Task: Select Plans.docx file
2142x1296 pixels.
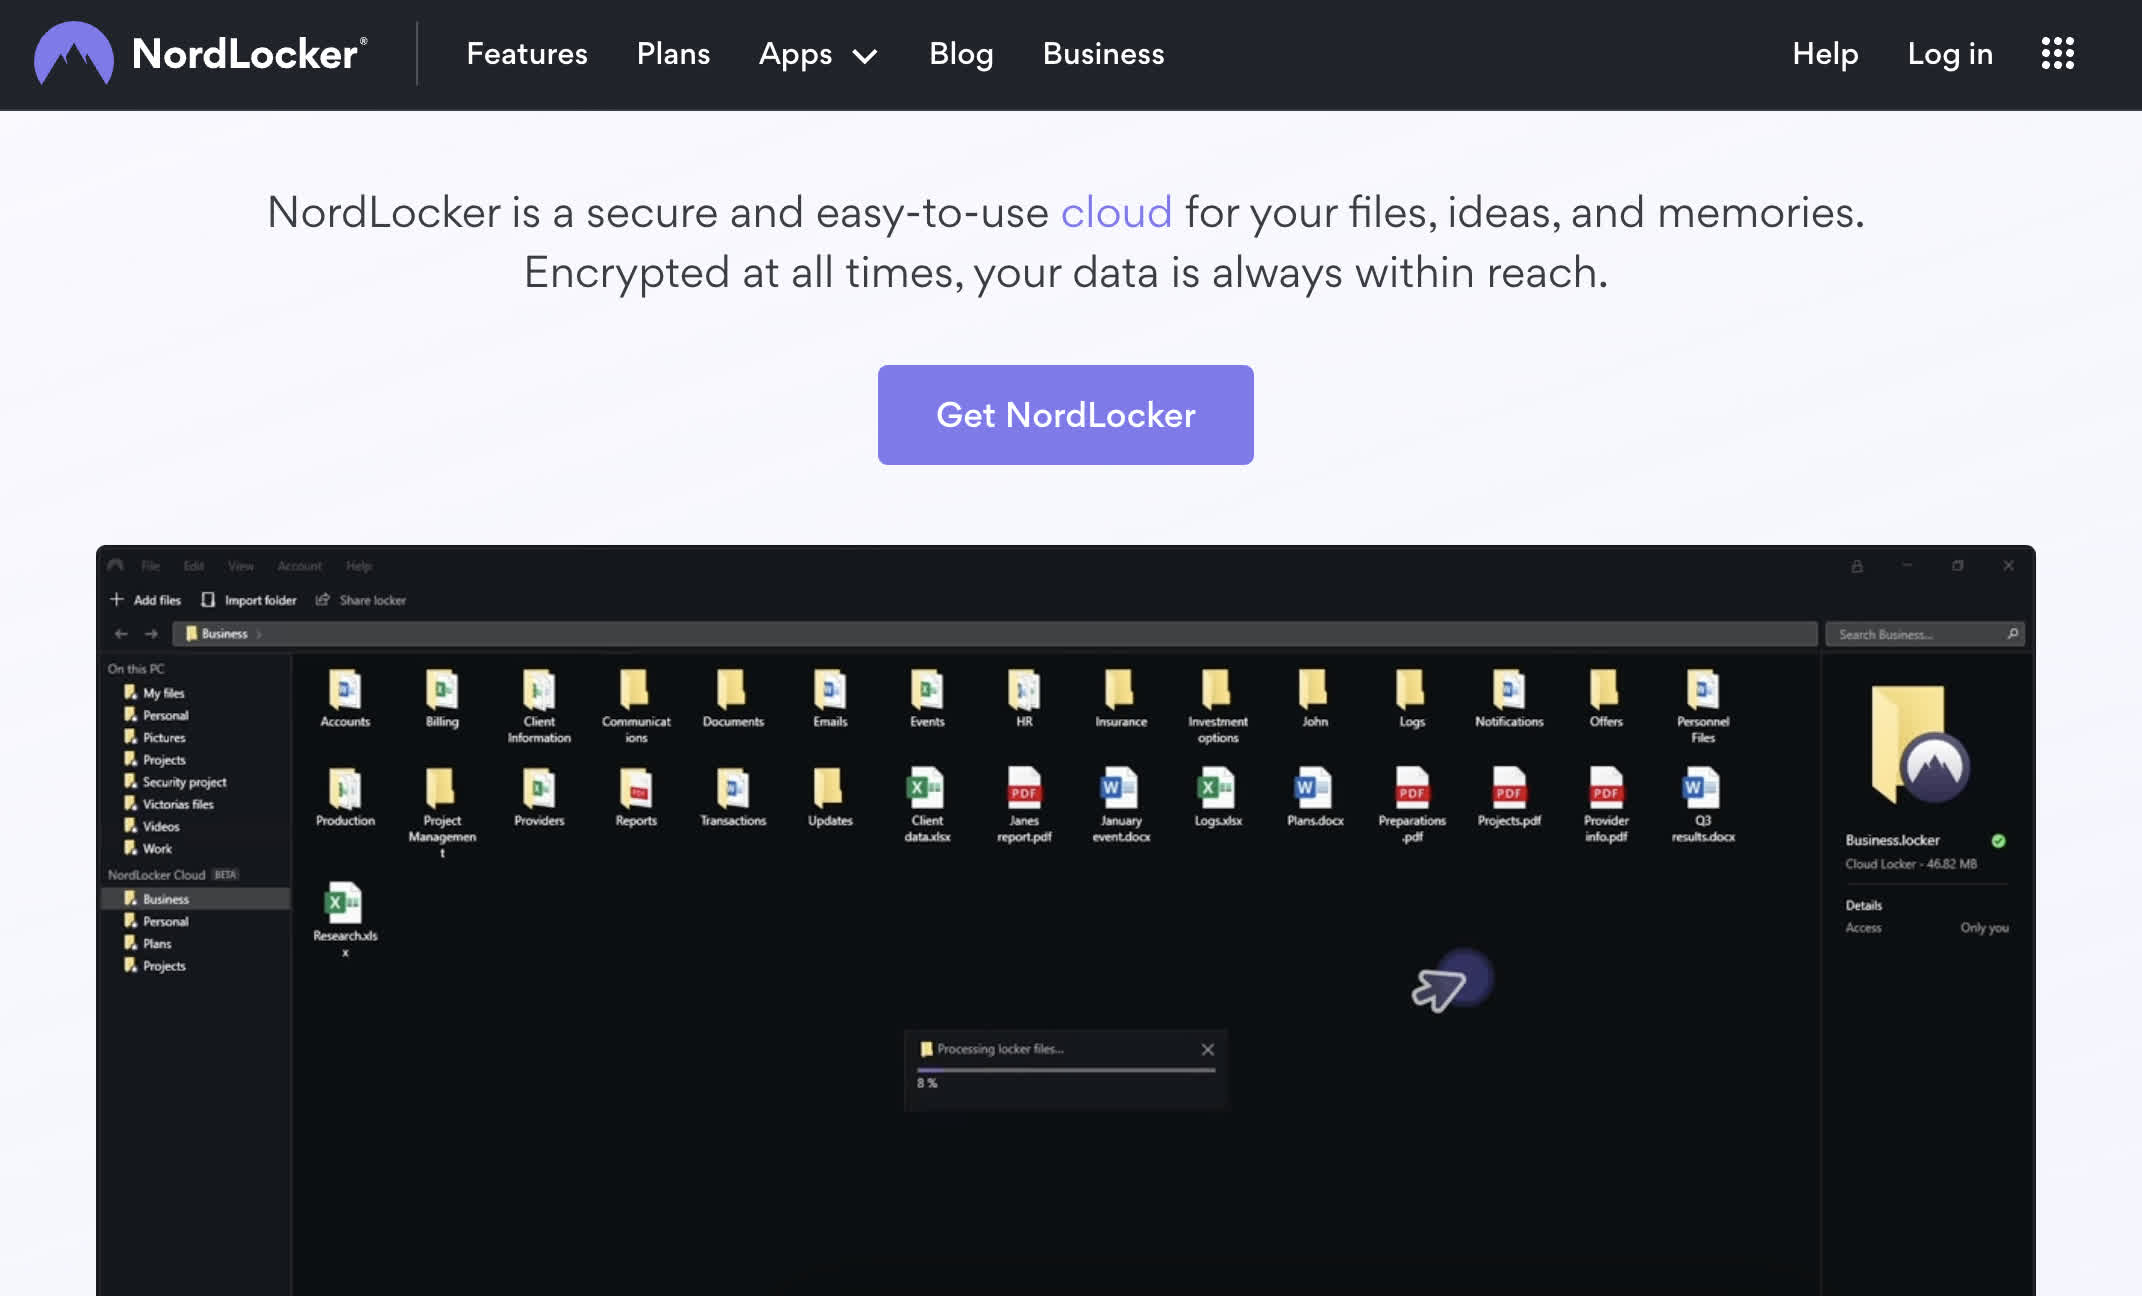Action: coord(1315,797)
